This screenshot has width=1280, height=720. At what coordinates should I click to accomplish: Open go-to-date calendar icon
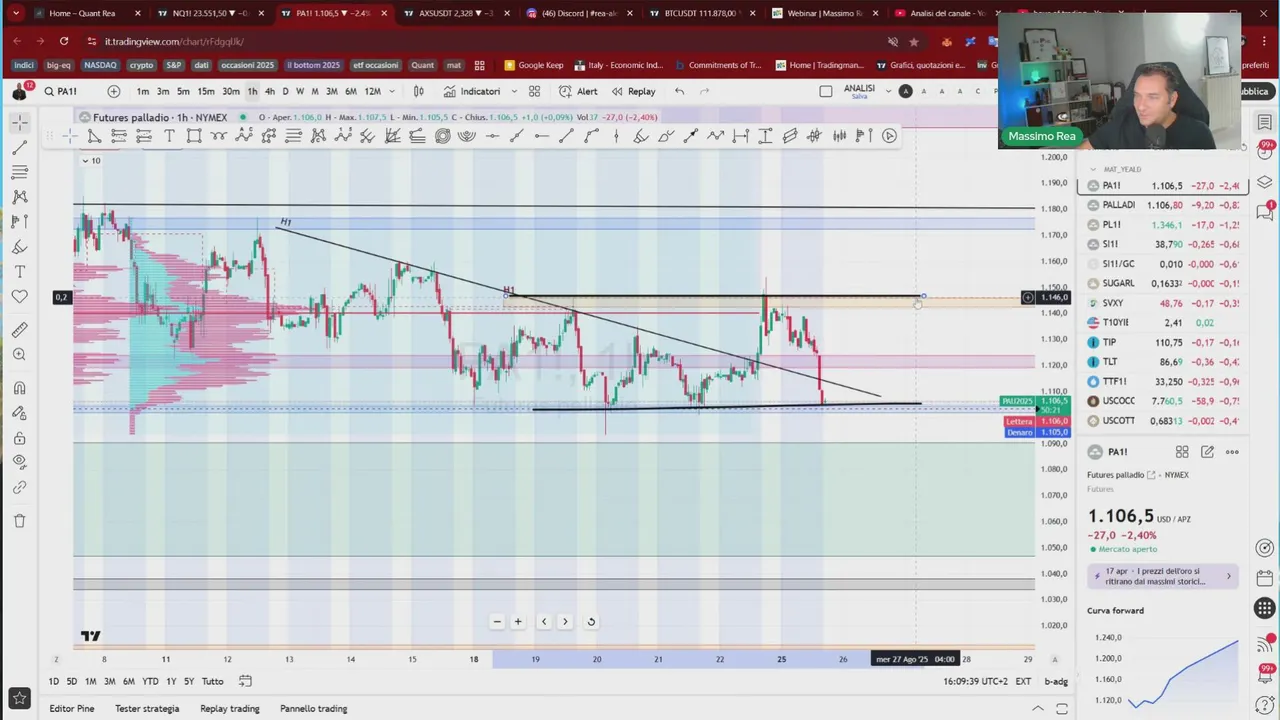point(245,681)
